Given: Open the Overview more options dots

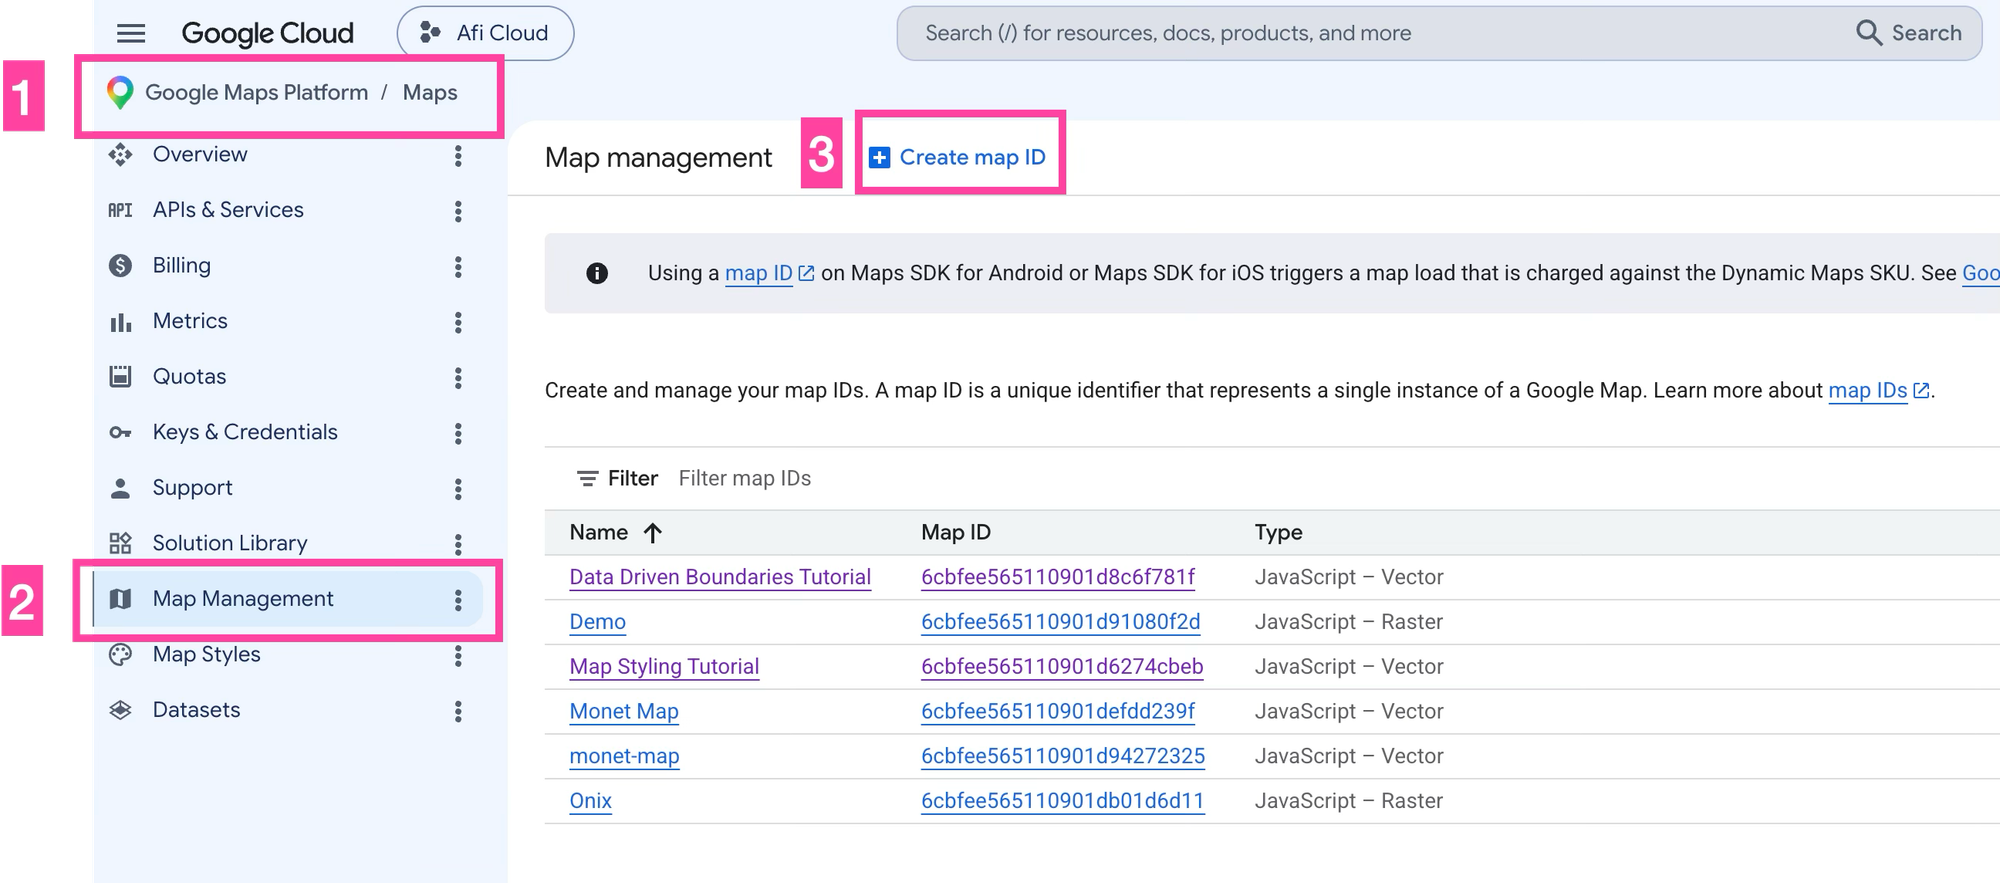Looking at the screenshot, I should pos(458,155).
